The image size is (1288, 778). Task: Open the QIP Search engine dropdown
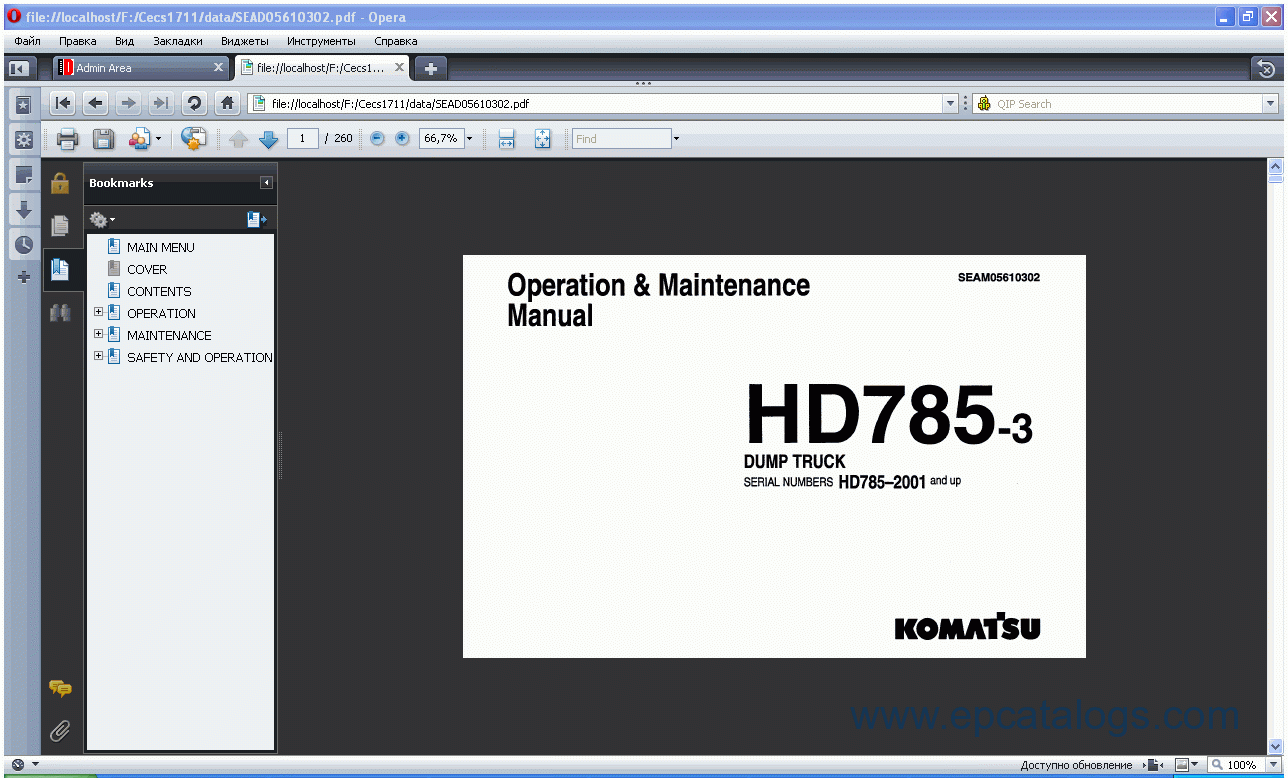[x=1271, y=103]
